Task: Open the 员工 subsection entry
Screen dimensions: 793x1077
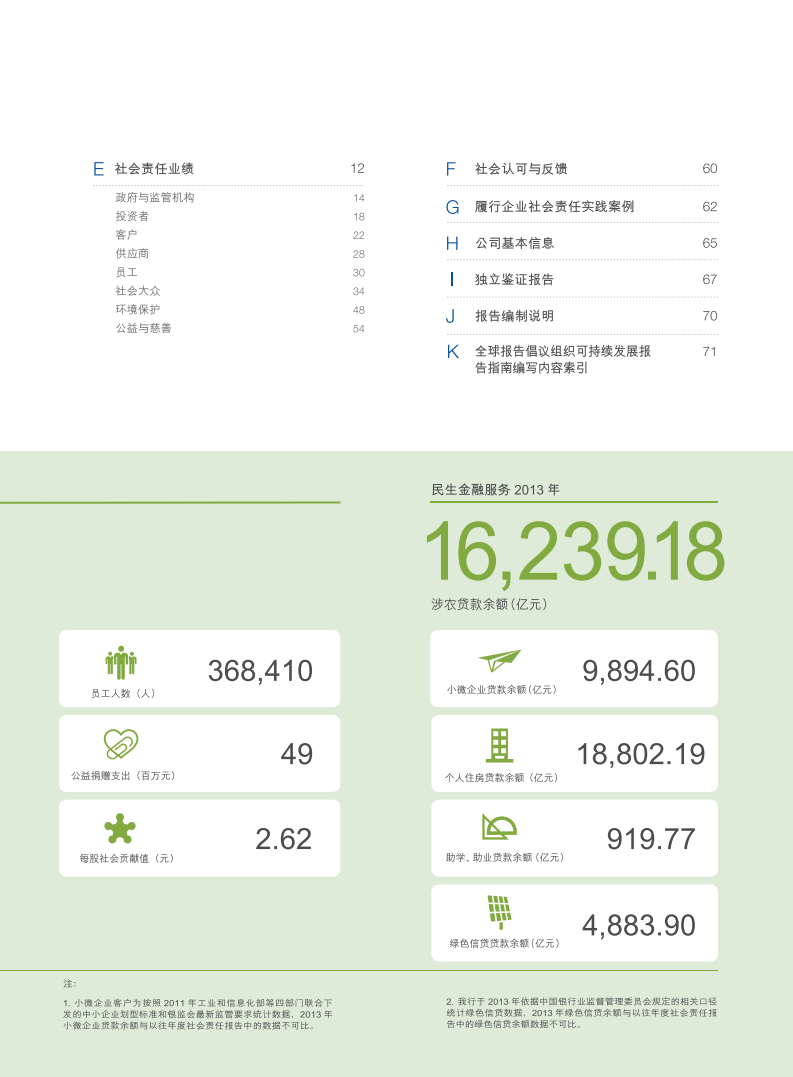Action: pyautogui.click(x=126, y=273)
